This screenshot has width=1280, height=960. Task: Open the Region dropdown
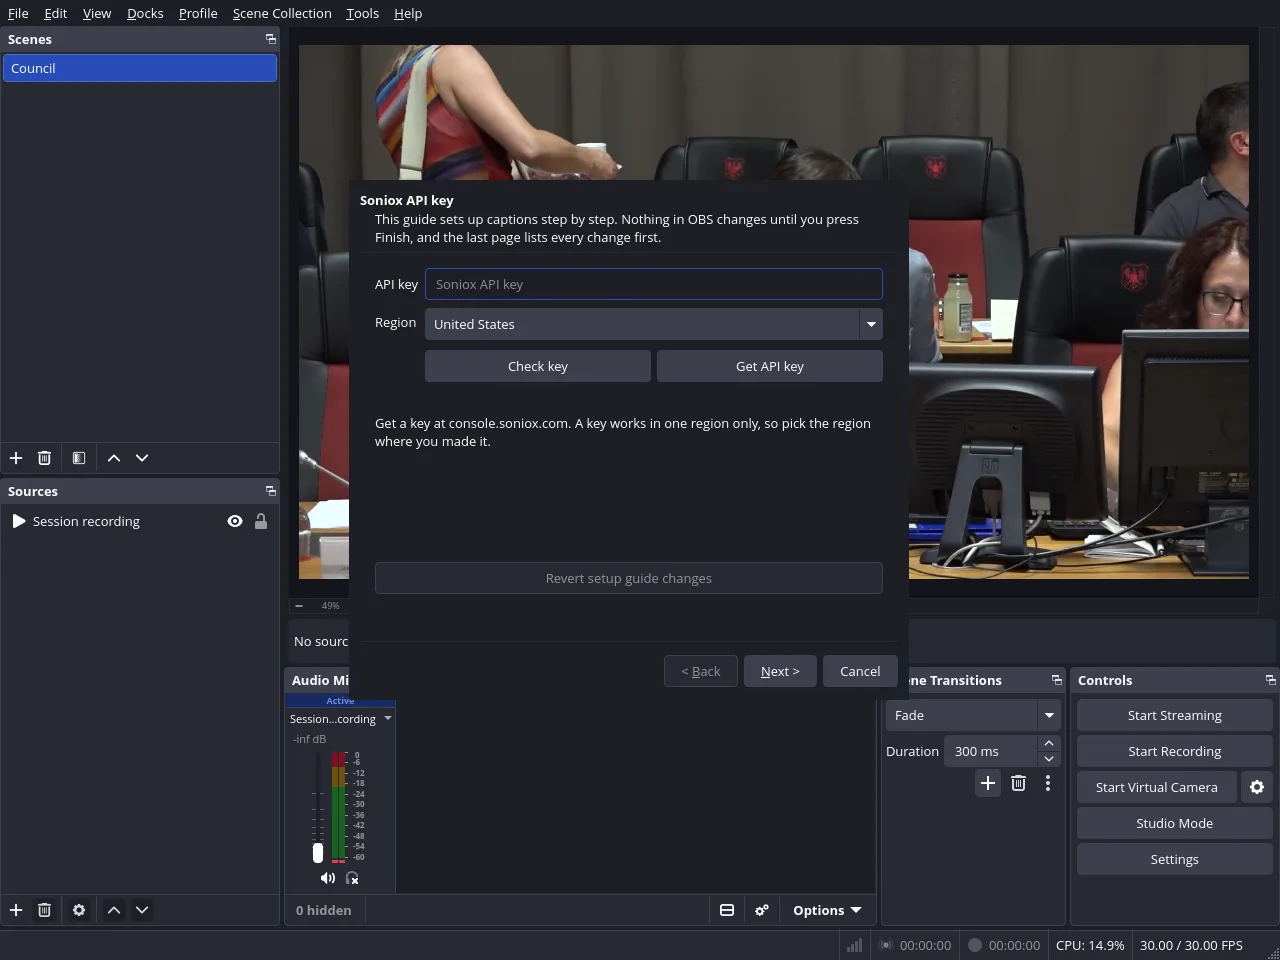click(x=654, y=324)
